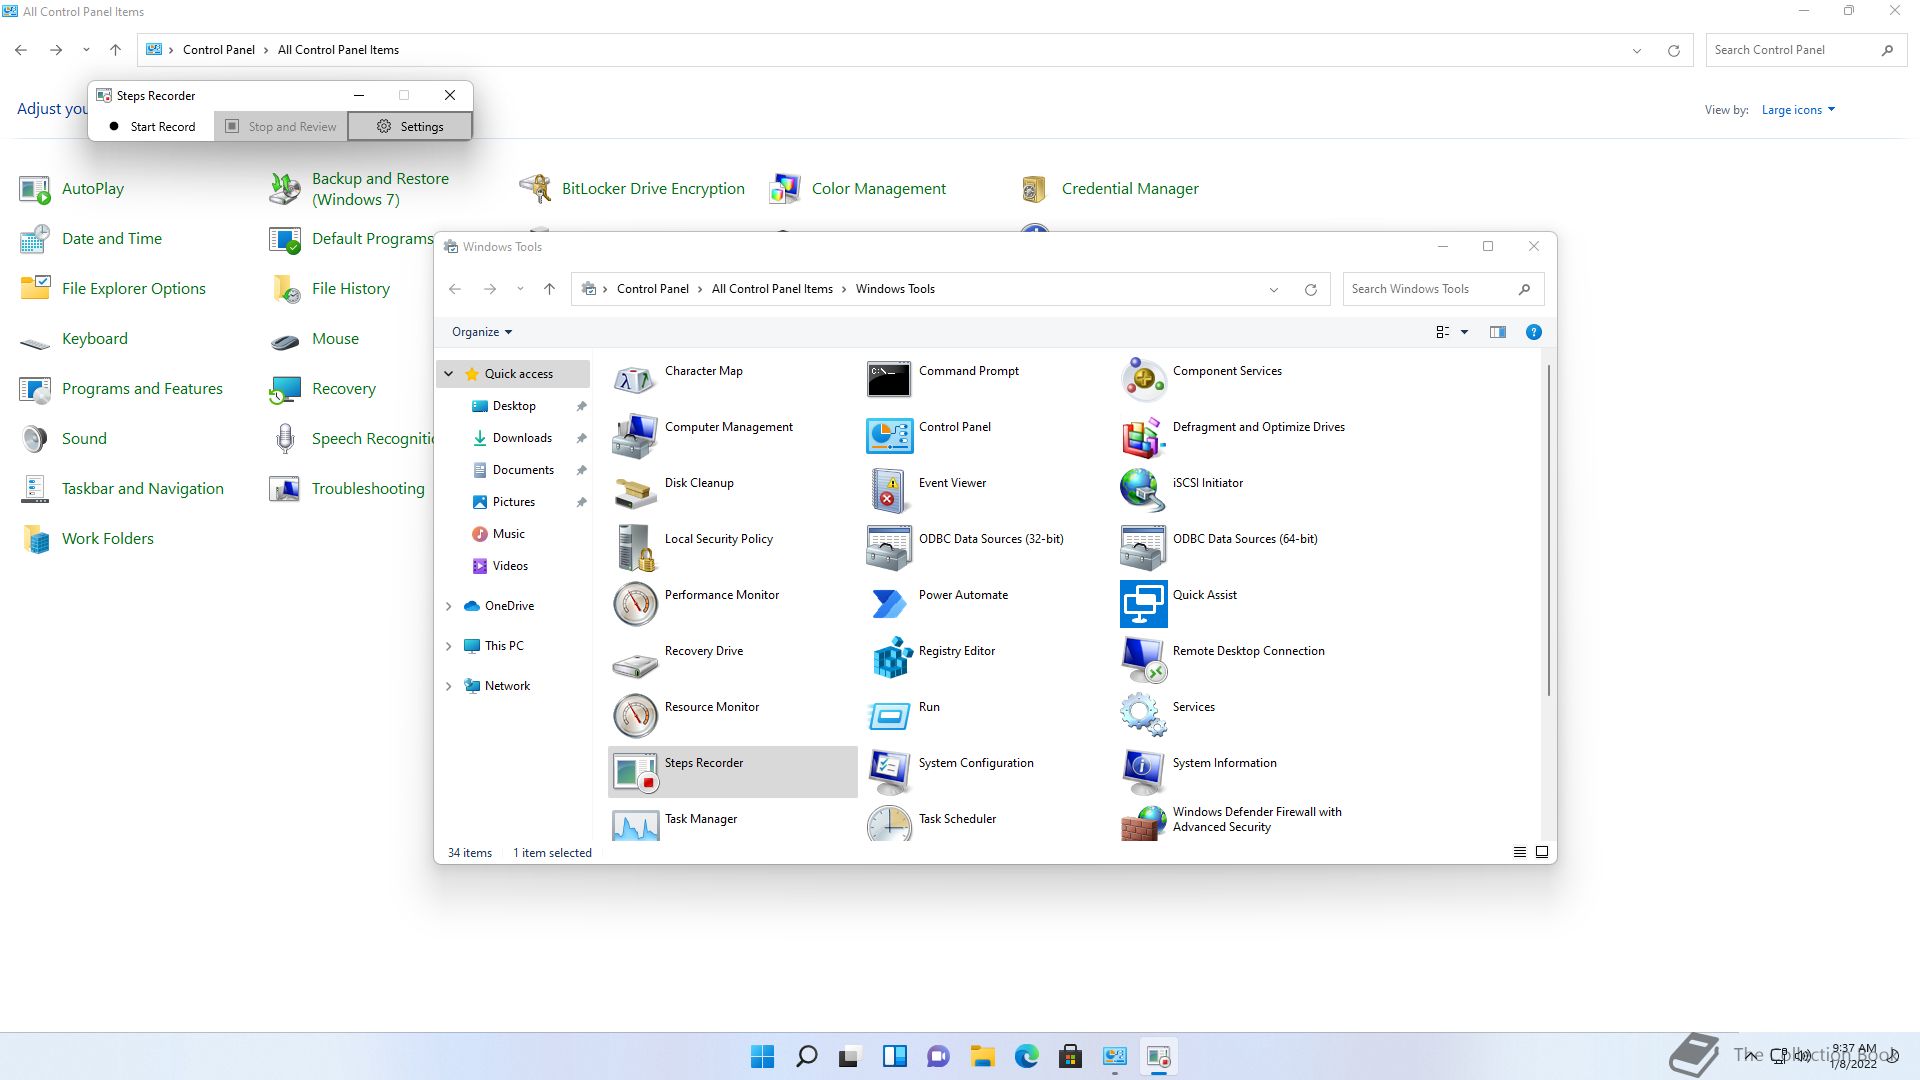Open the Performance Monitor icon
1920x1080 pixels.
[635, 603]
